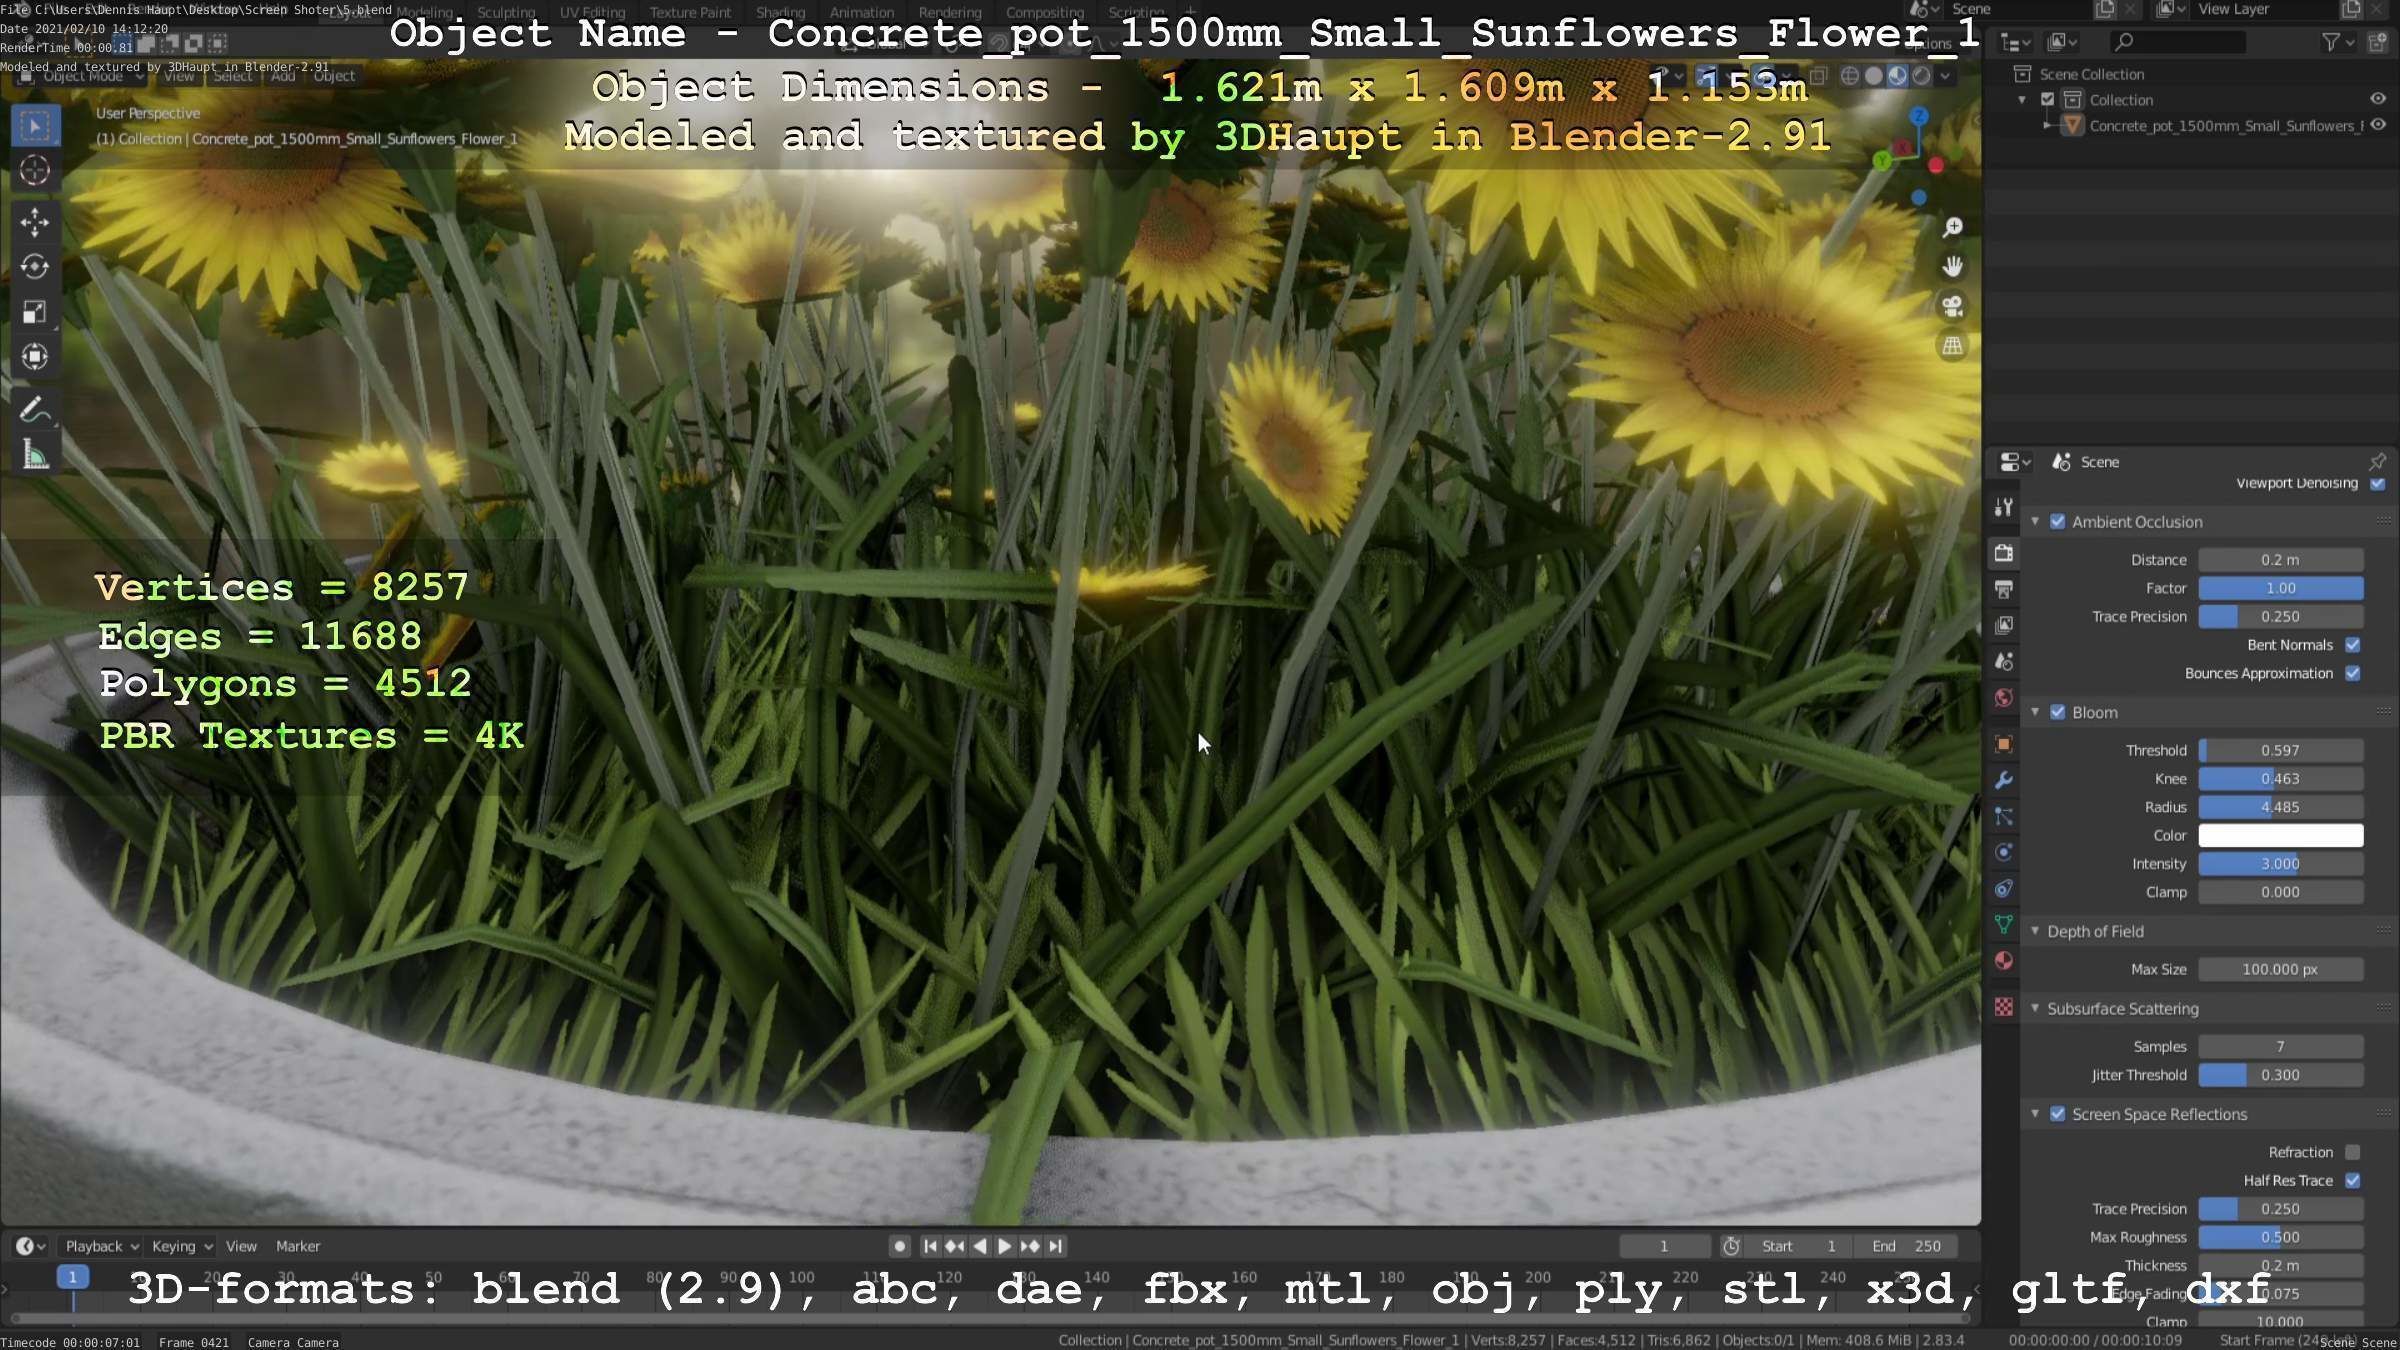
Task: Open the Material properties tab
Action: (x=2003, y=960)
